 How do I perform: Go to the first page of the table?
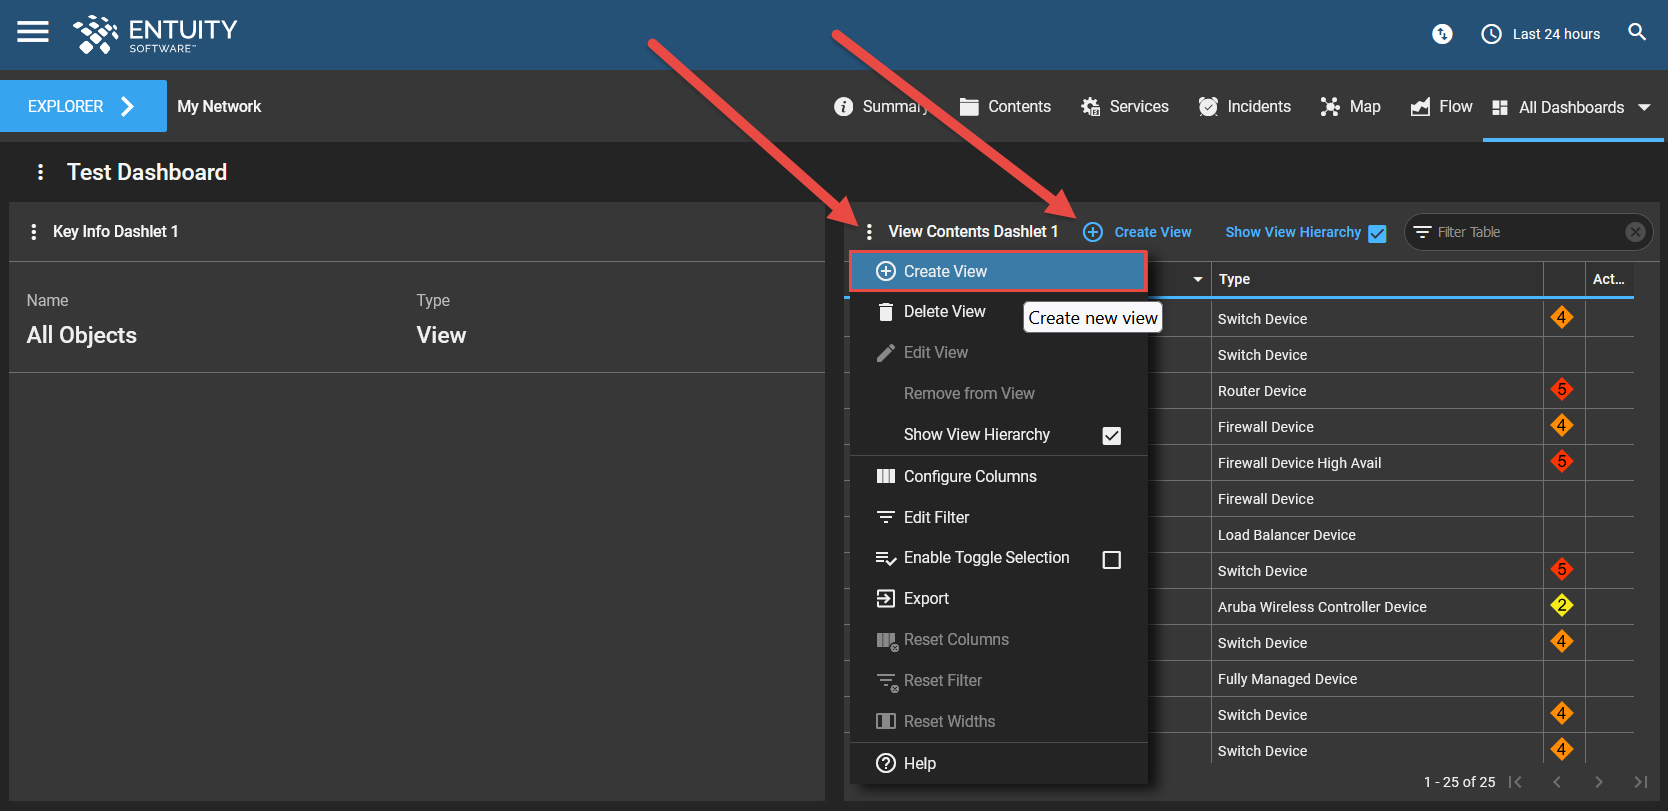click(x=1516, y=782)
